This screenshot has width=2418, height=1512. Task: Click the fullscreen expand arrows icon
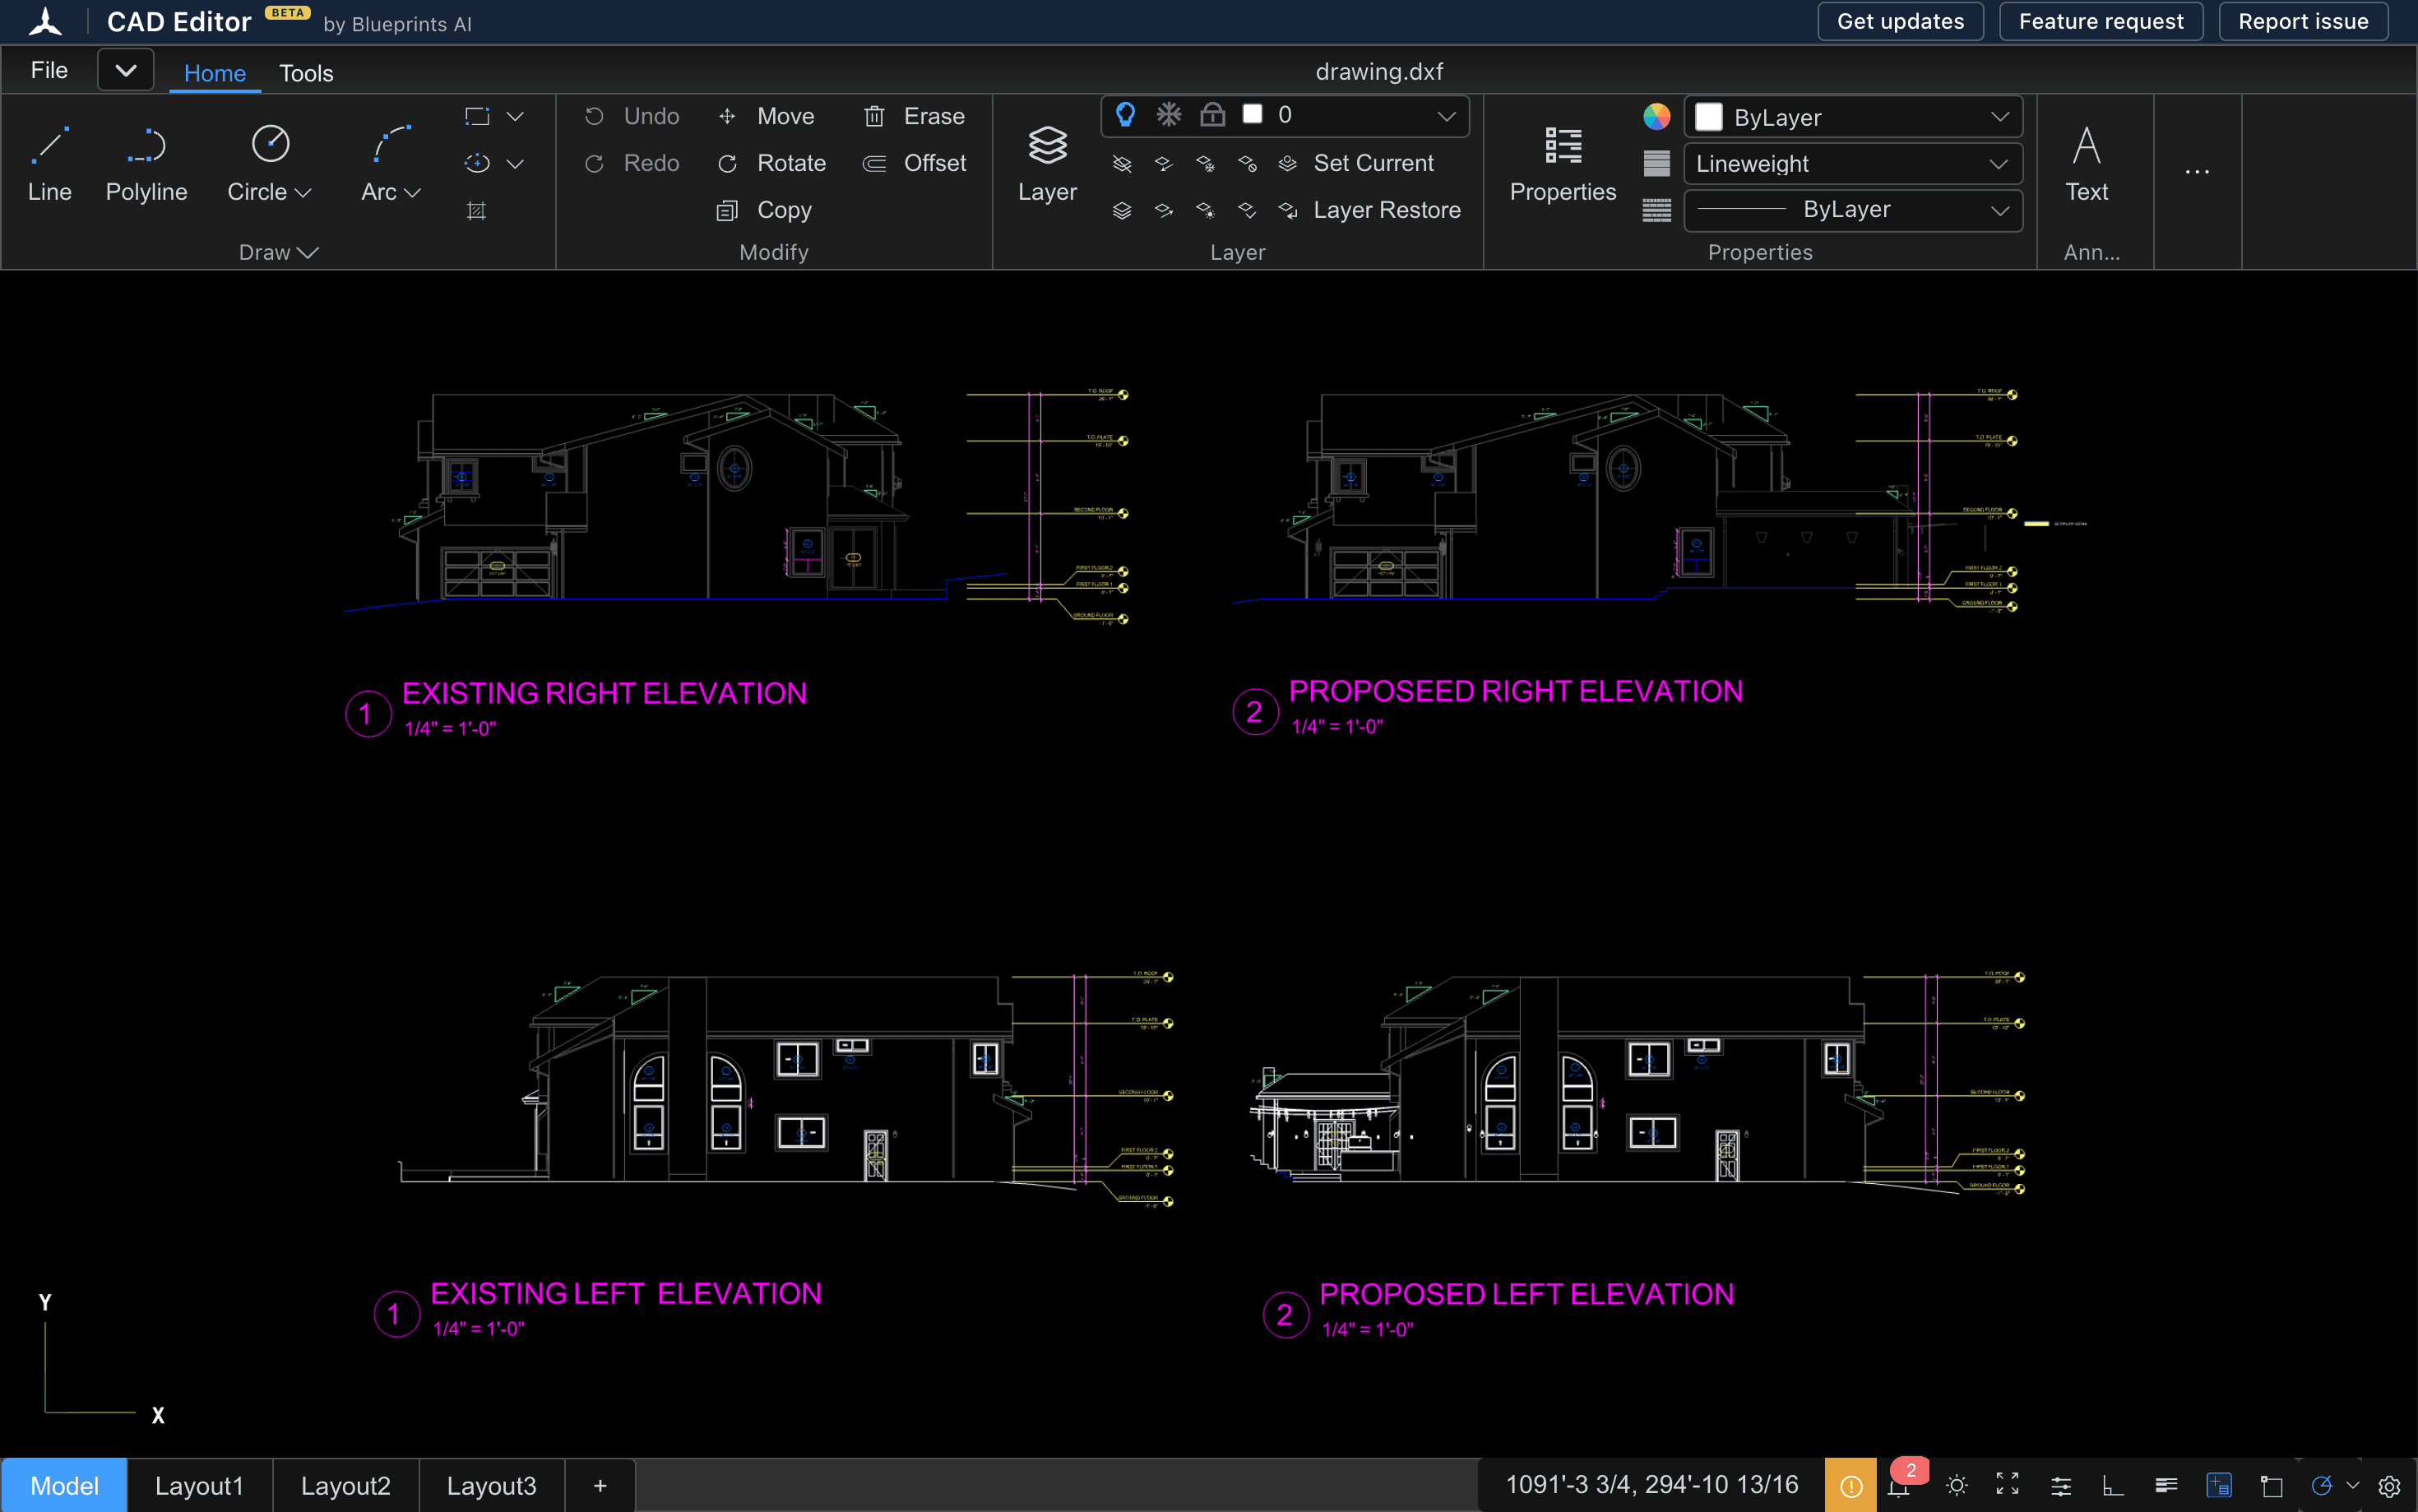pyautogui.click(x=2008, y=1485)
